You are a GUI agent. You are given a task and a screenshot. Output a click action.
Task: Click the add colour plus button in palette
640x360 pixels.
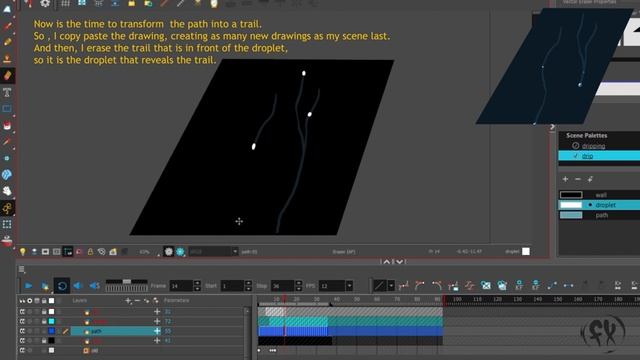[565, 179]
